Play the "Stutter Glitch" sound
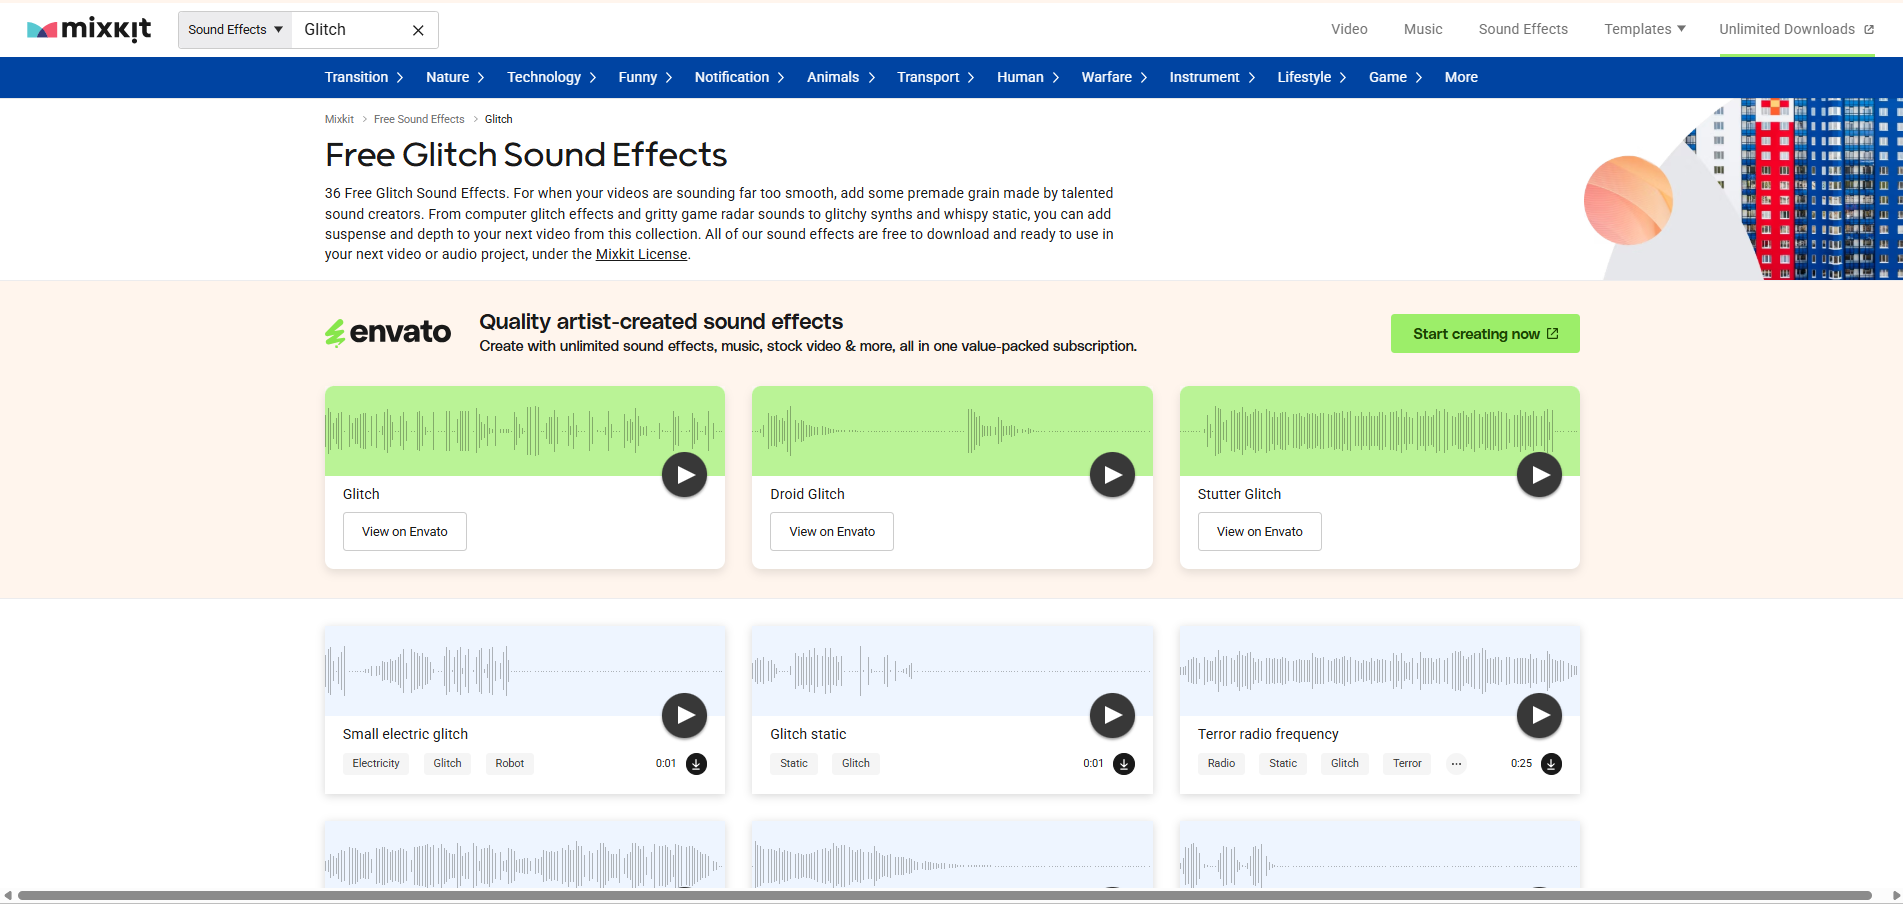 tap(1539, 474)
